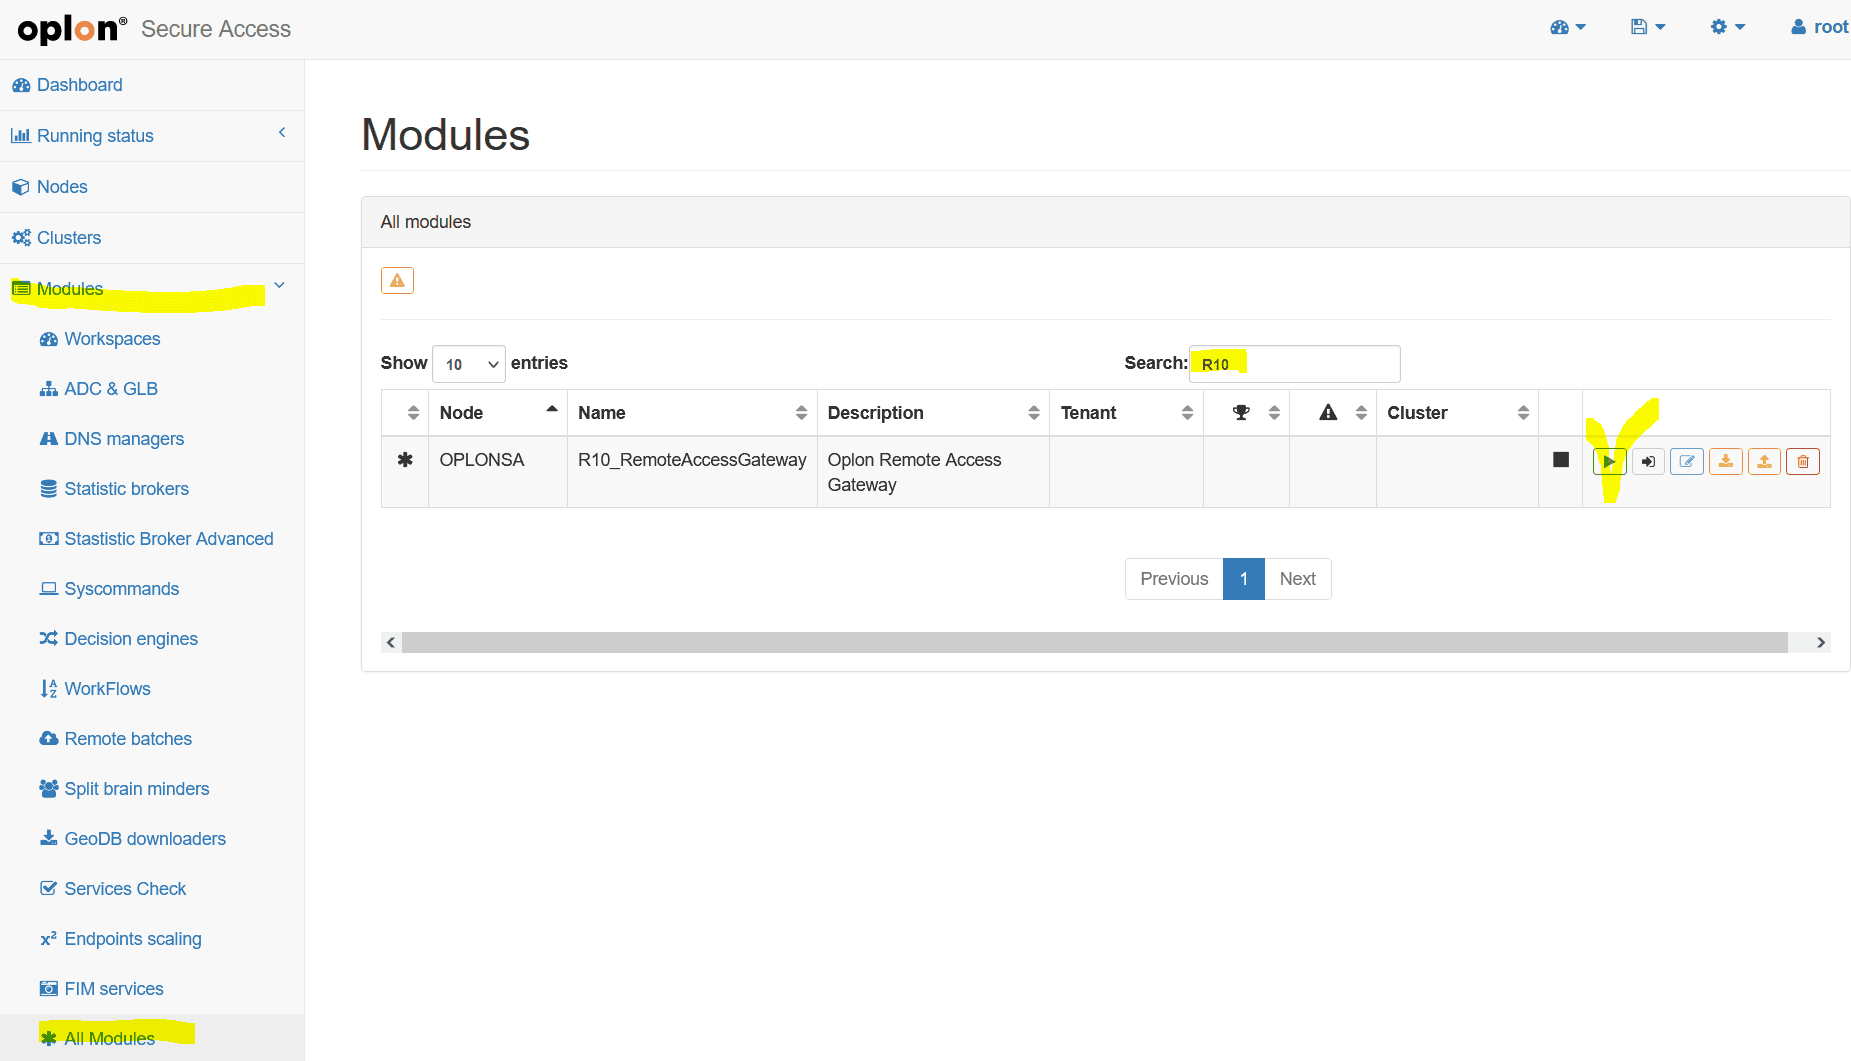Click the oplon logo

tap(72, 29)
